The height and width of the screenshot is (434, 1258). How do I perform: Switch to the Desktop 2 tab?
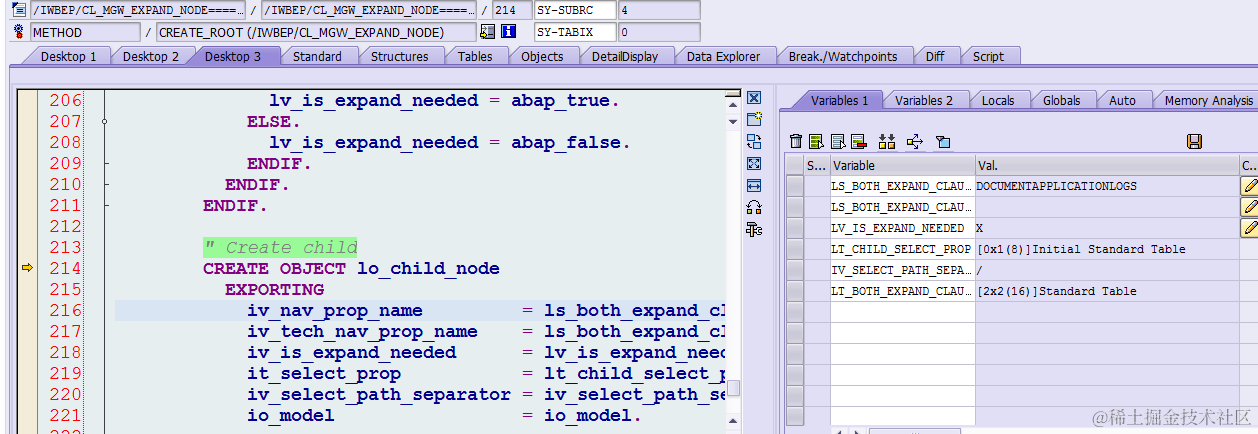[151, 56]
